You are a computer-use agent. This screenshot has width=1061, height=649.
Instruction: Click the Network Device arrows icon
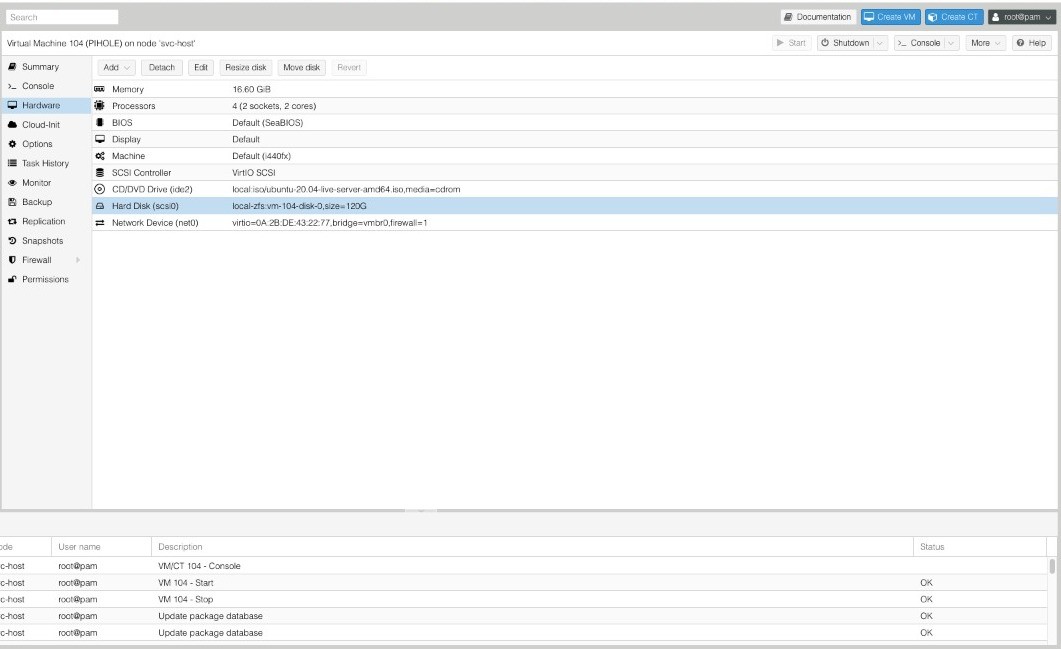(x=100, y=222)
